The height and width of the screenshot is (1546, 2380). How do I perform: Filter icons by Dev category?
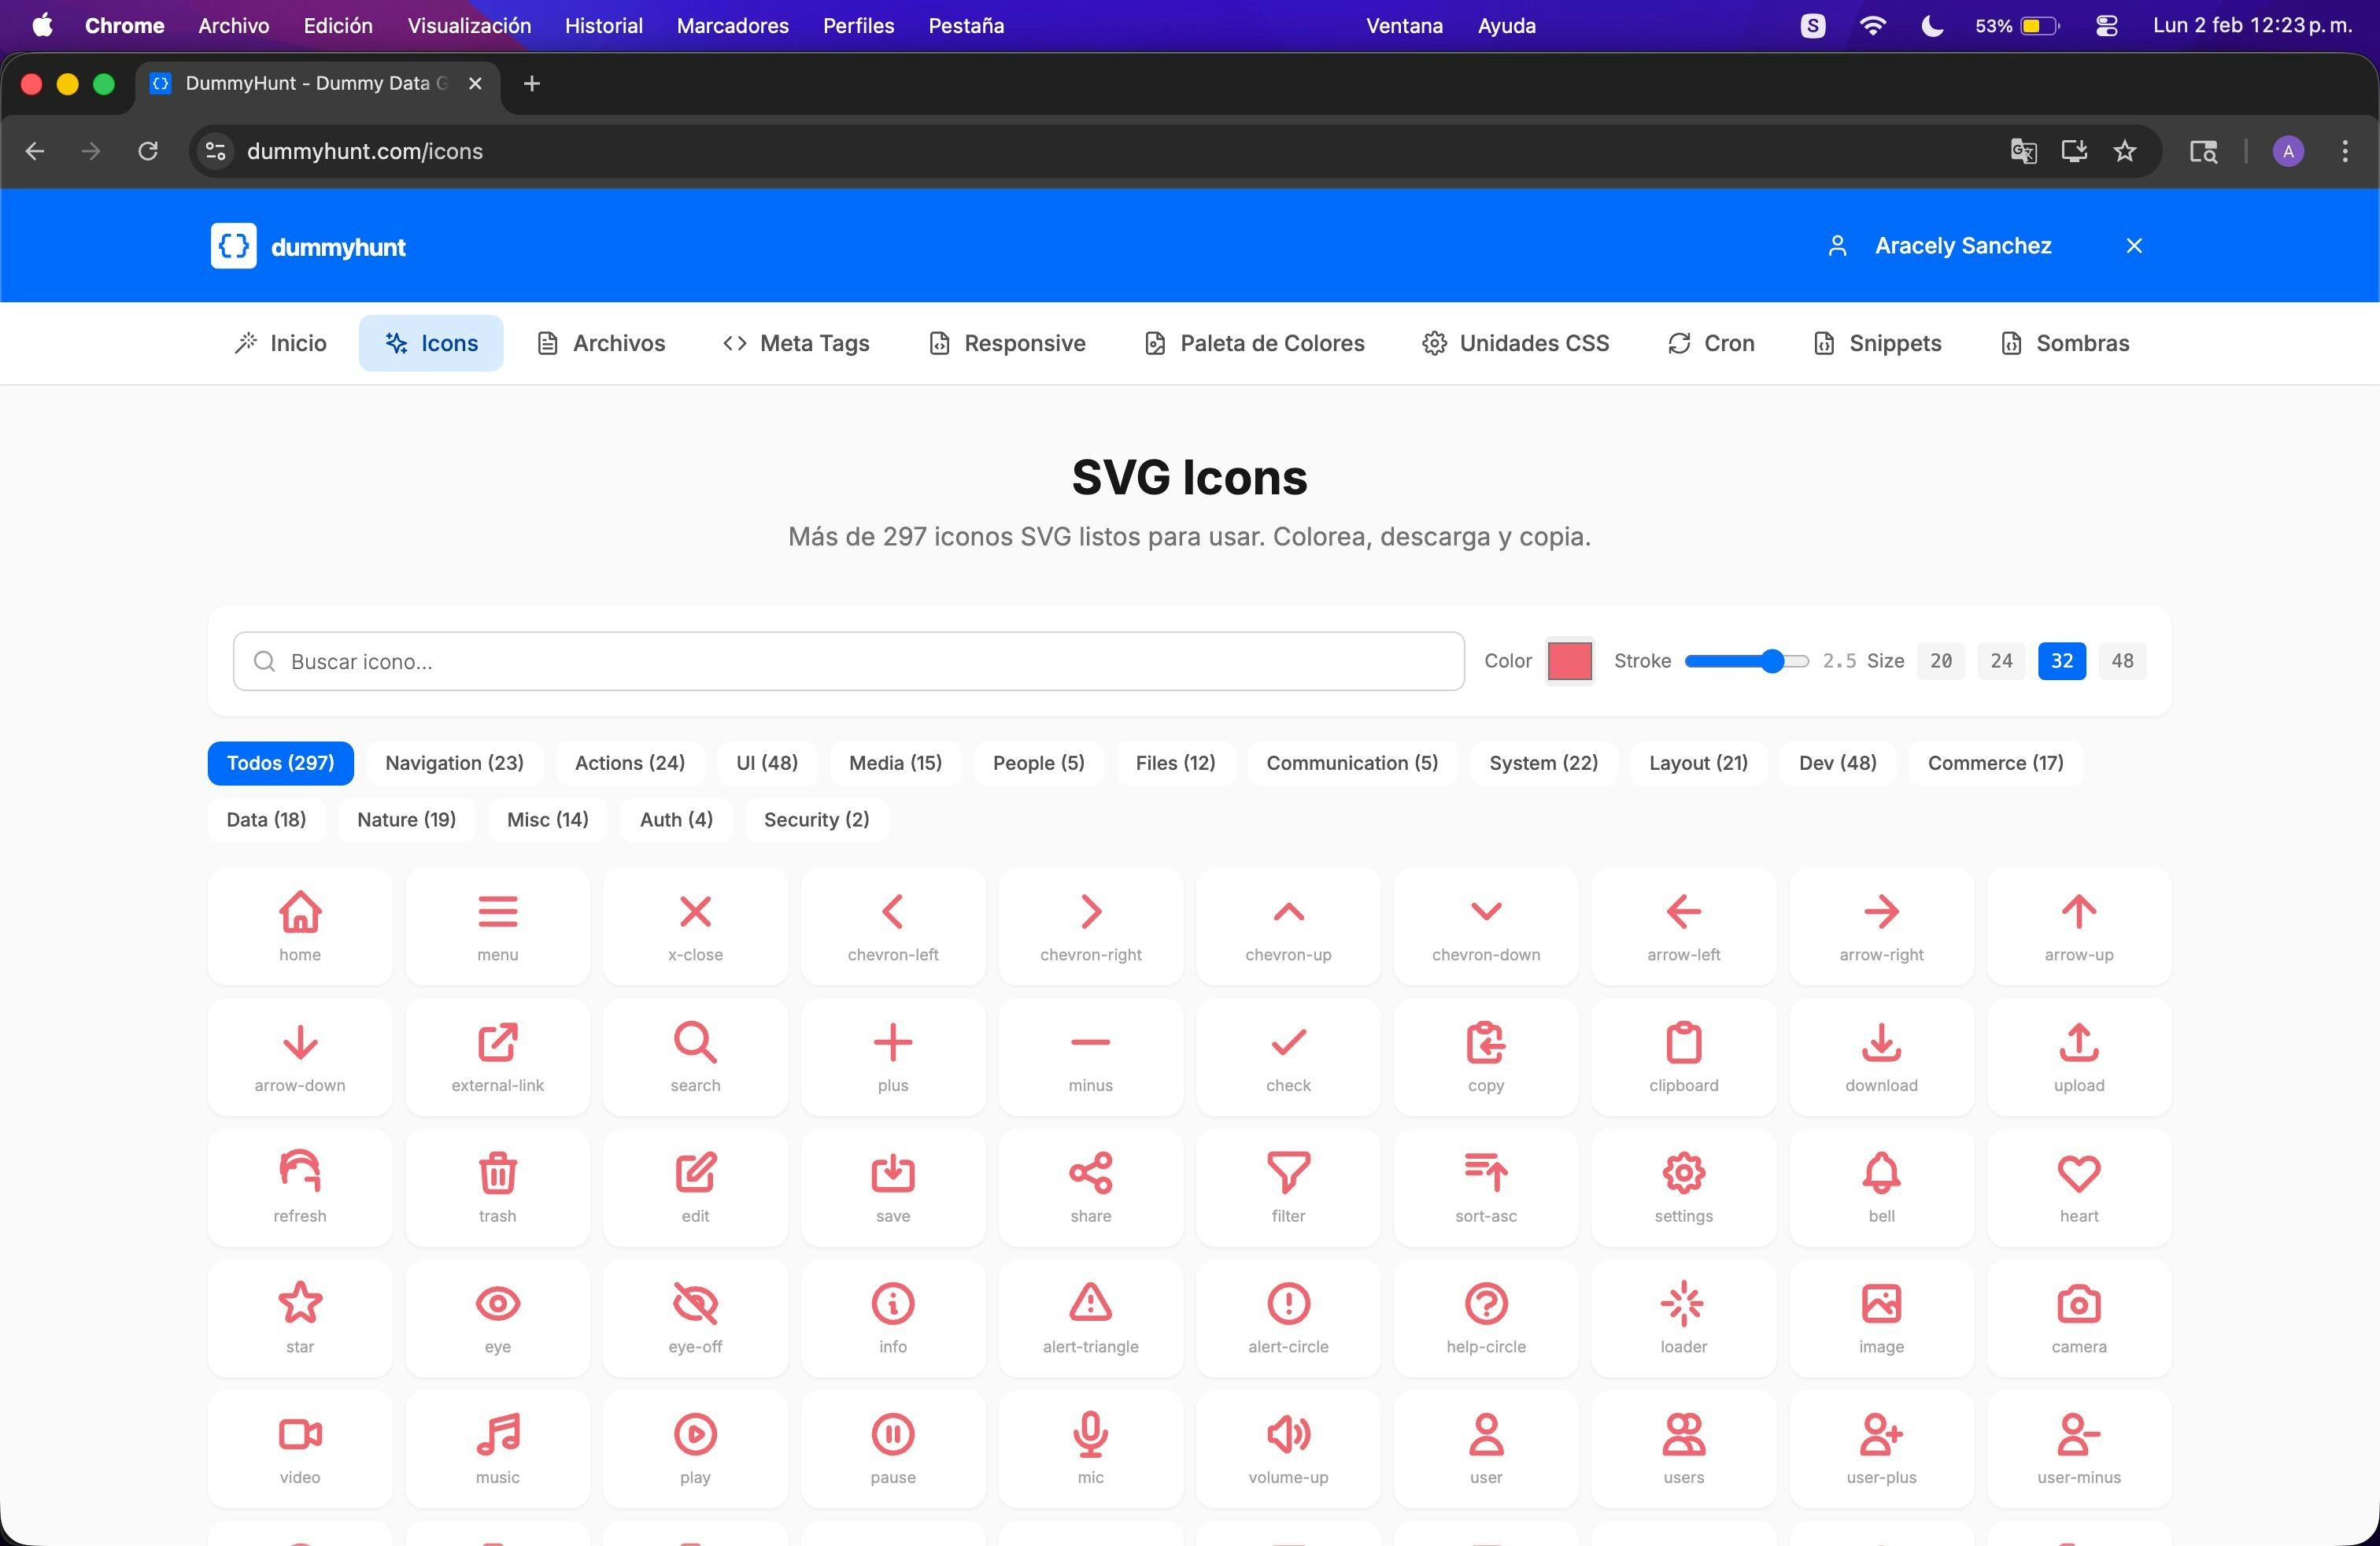pyautogui.click(x=1836, y=763)
